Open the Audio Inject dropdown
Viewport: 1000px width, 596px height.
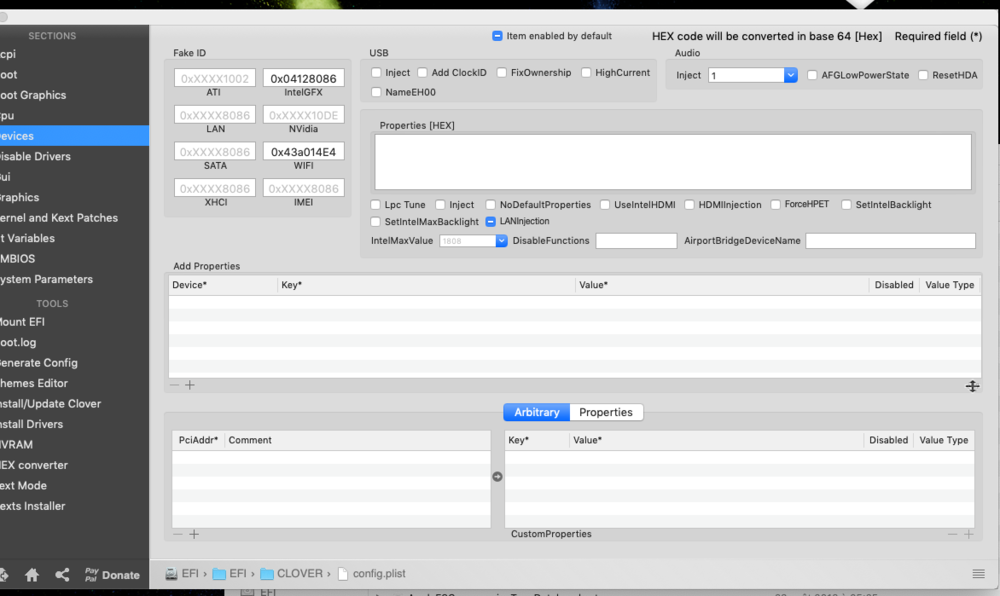(790, 75)
